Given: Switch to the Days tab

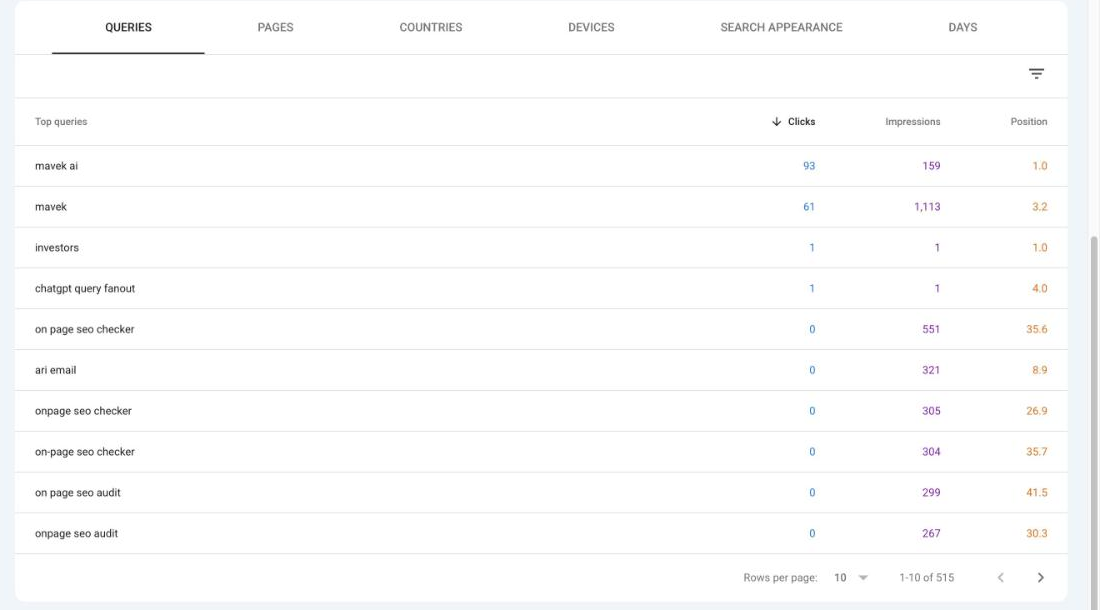Looking at the screenshot, I should (x=962, y=27).
